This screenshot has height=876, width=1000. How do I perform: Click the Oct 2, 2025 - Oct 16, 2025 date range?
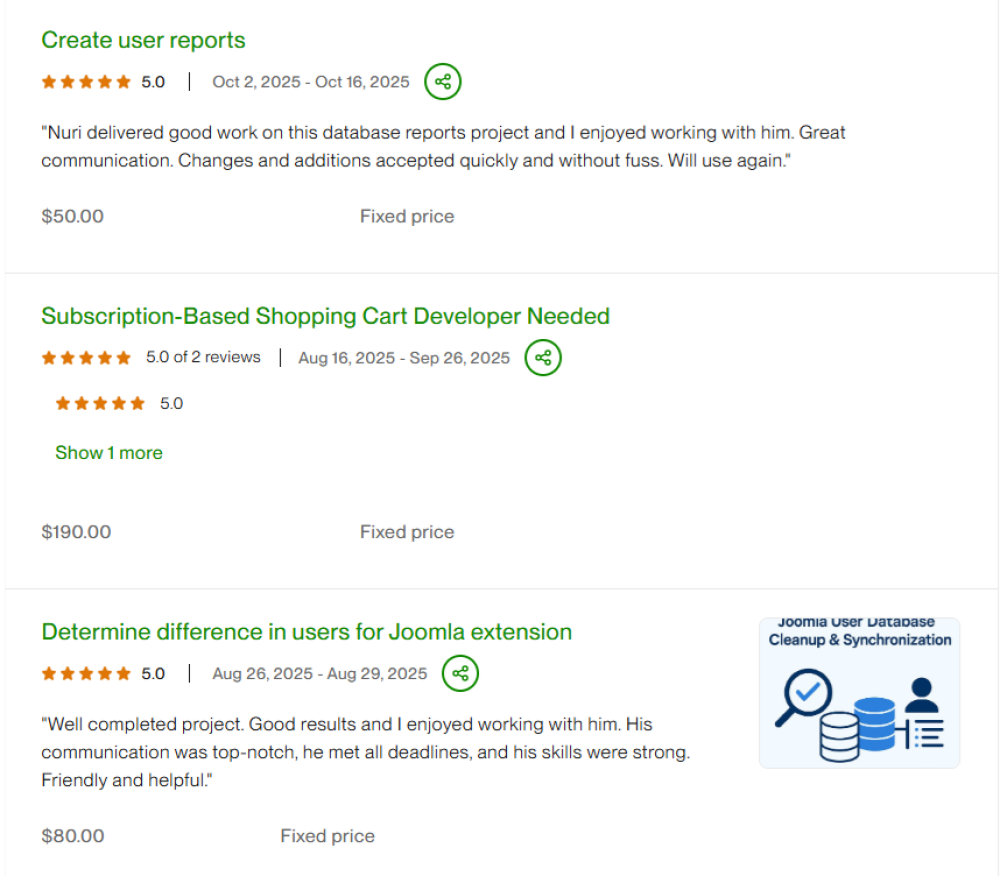(311, 82)
